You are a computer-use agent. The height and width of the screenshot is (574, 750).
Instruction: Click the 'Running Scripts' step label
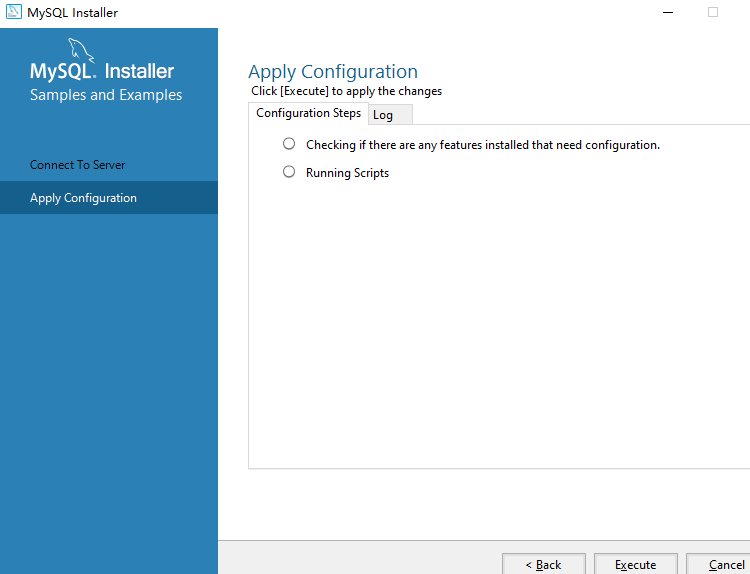347,173
